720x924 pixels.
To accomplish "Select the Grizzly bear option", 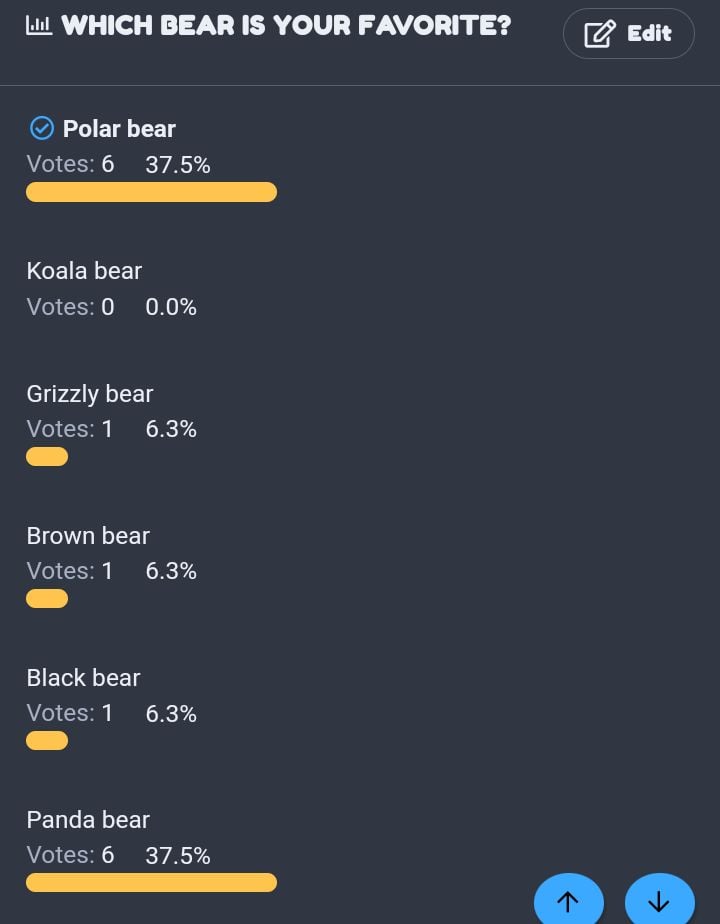I will [90, 394].
